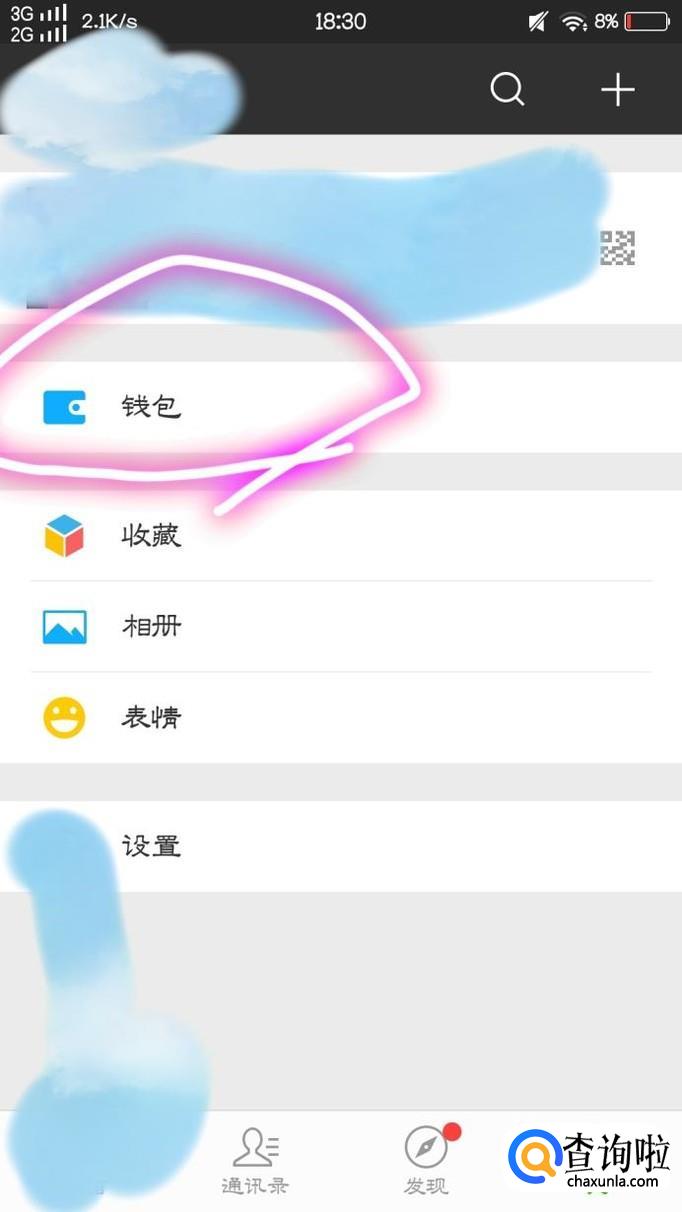Open the 钱包 text entry
Screen dimensions: 682x1212
(151, 407)
